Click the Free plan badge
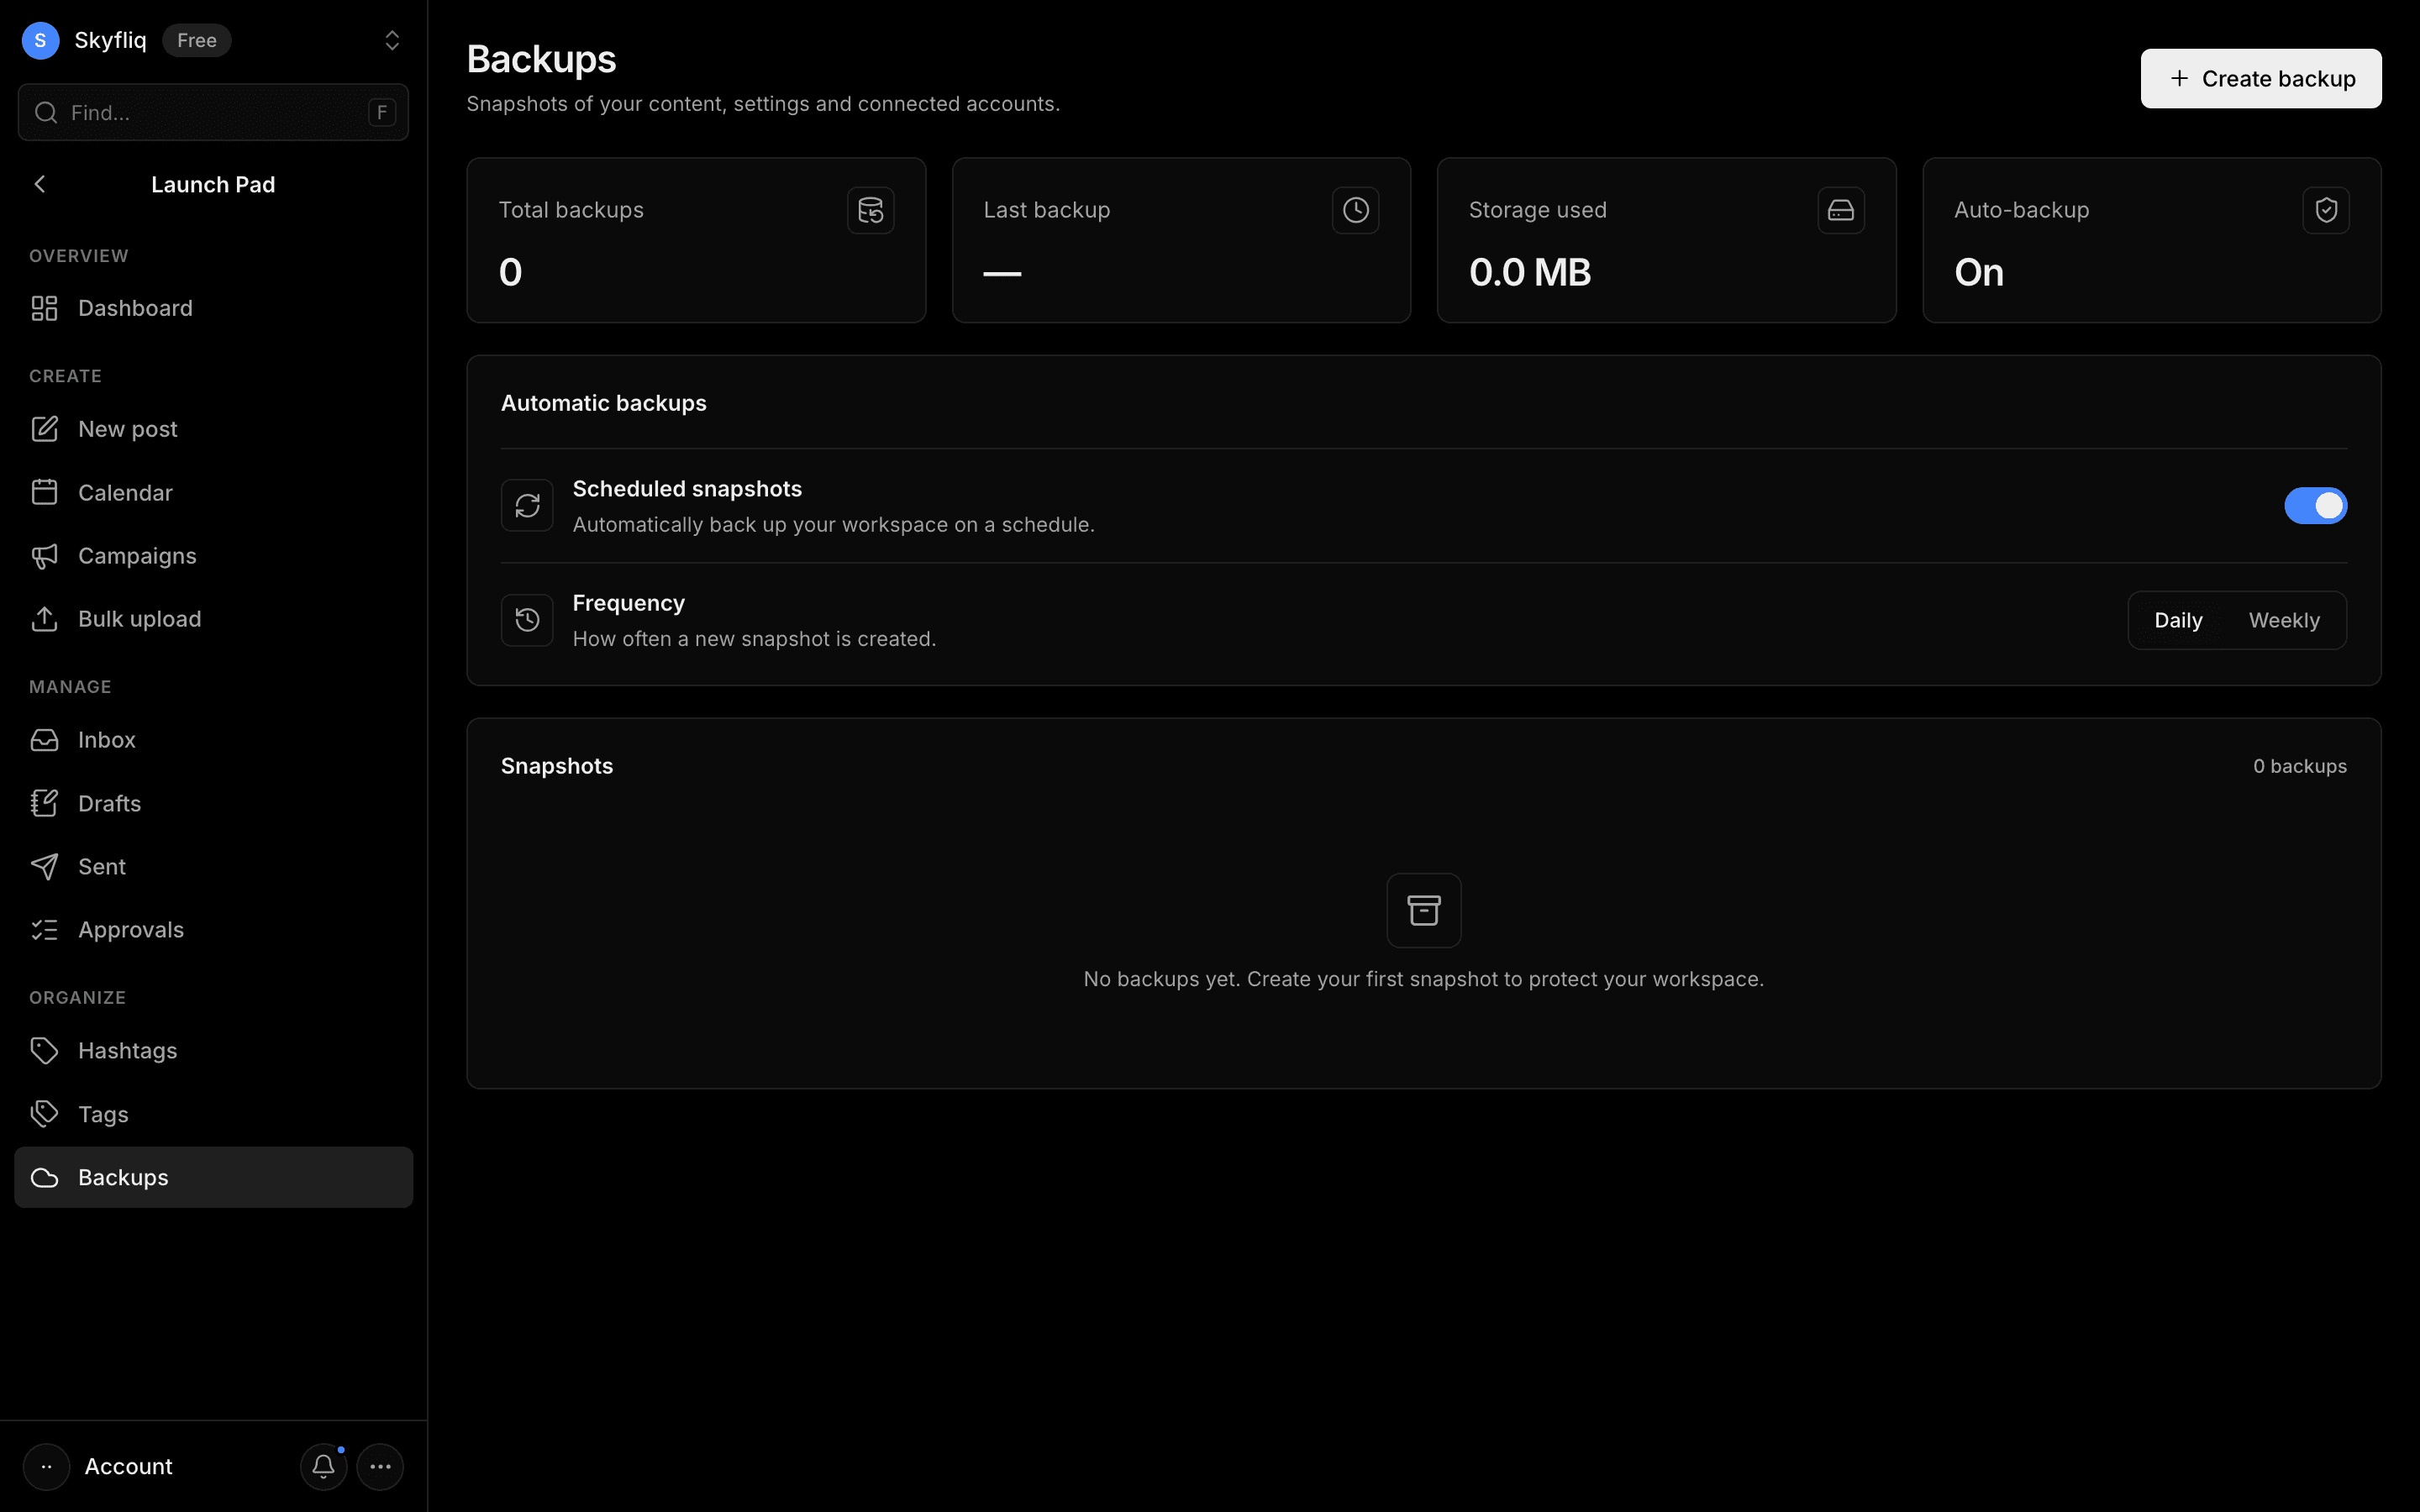 pyautogui.click(x=197, y=40)
